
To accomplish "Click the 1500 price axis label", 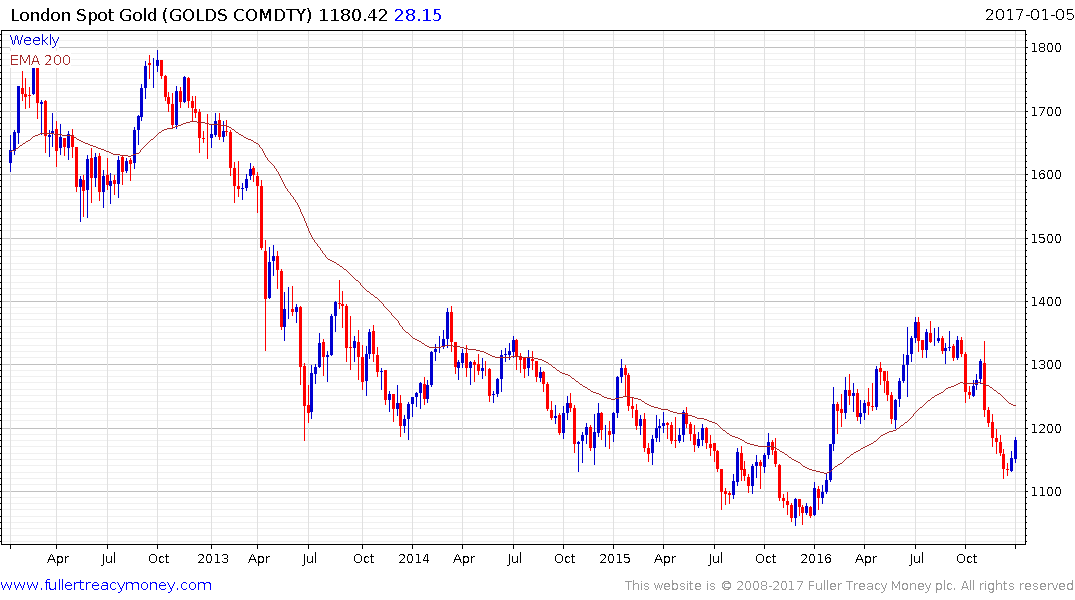I will (x=1046, y=239).
